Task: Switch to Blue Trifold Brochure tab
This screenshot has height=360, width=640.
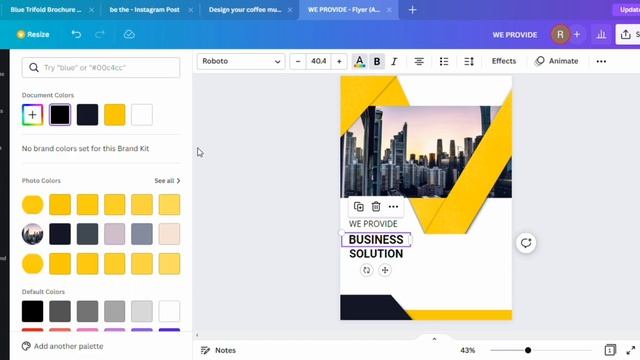Action: coord(46,9)
